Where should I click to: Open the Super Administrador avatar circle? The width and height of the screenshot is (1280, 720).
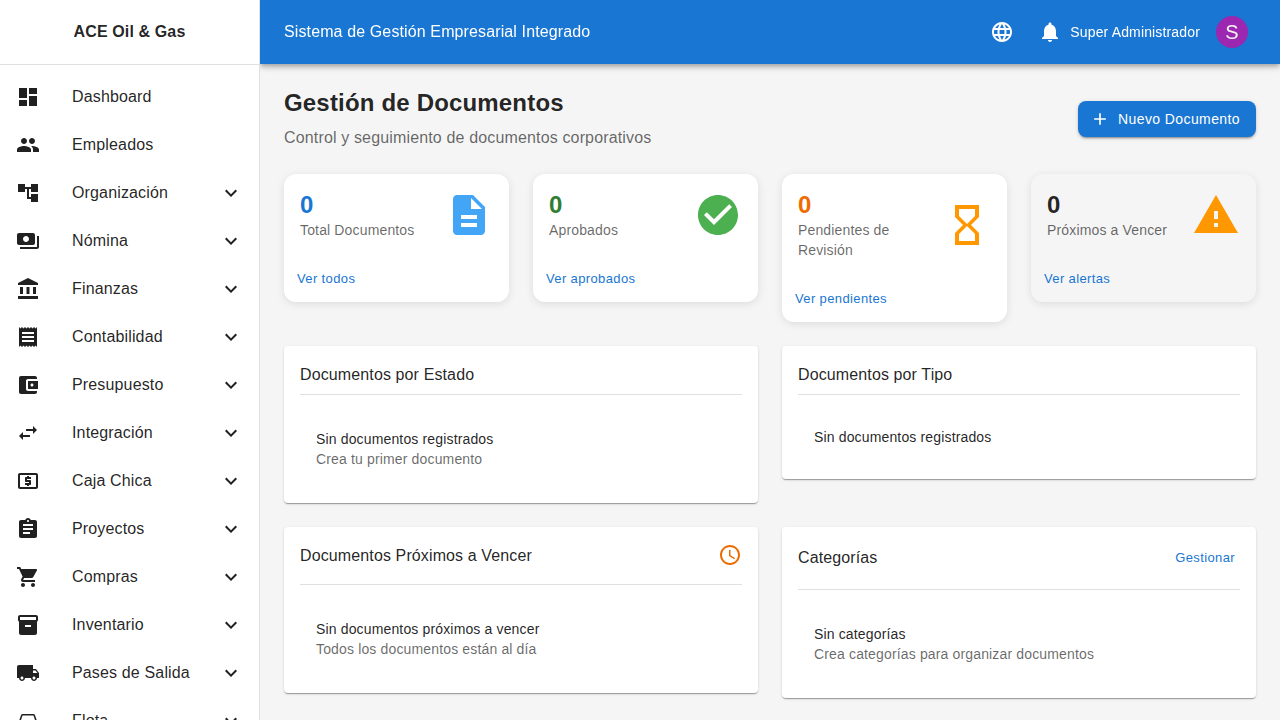tap(1231, 31)
